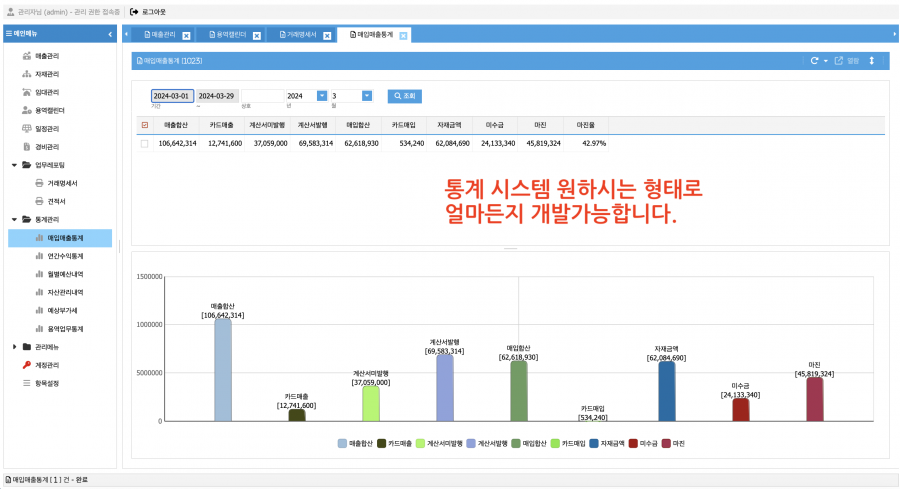900x489 pixels.
Task: Open 용역캘린더 from the sidebar
Action: [x=49, y=110]
